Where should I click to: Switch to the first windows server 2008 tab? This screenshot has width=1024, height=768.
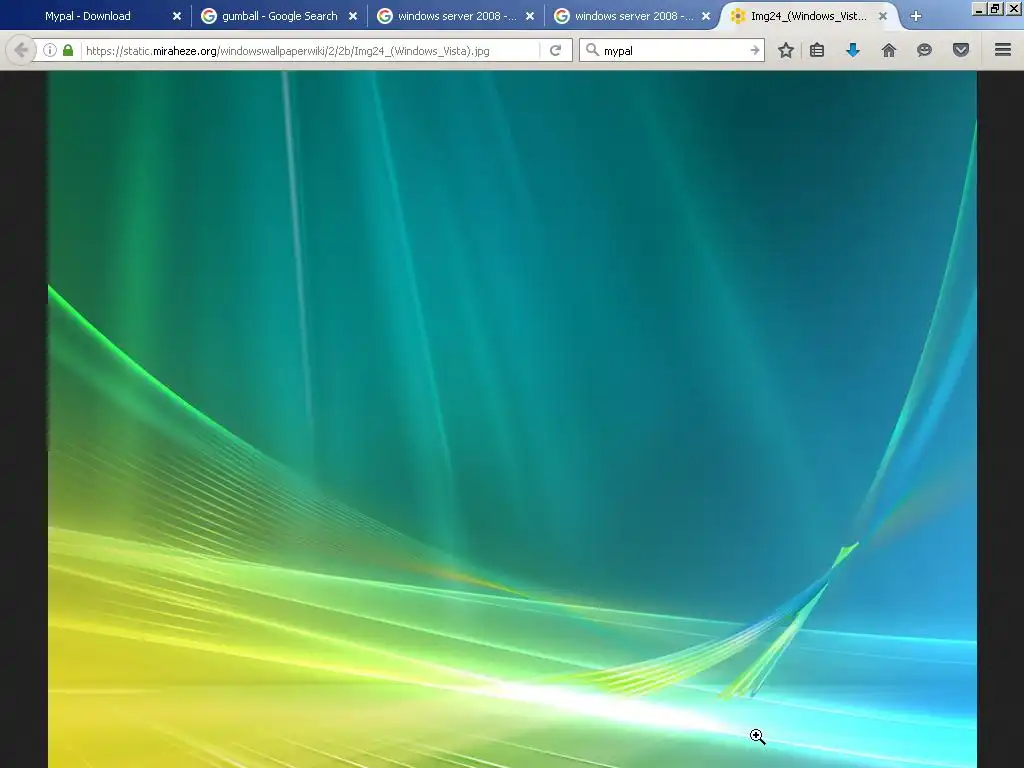[x=456, y=16]
